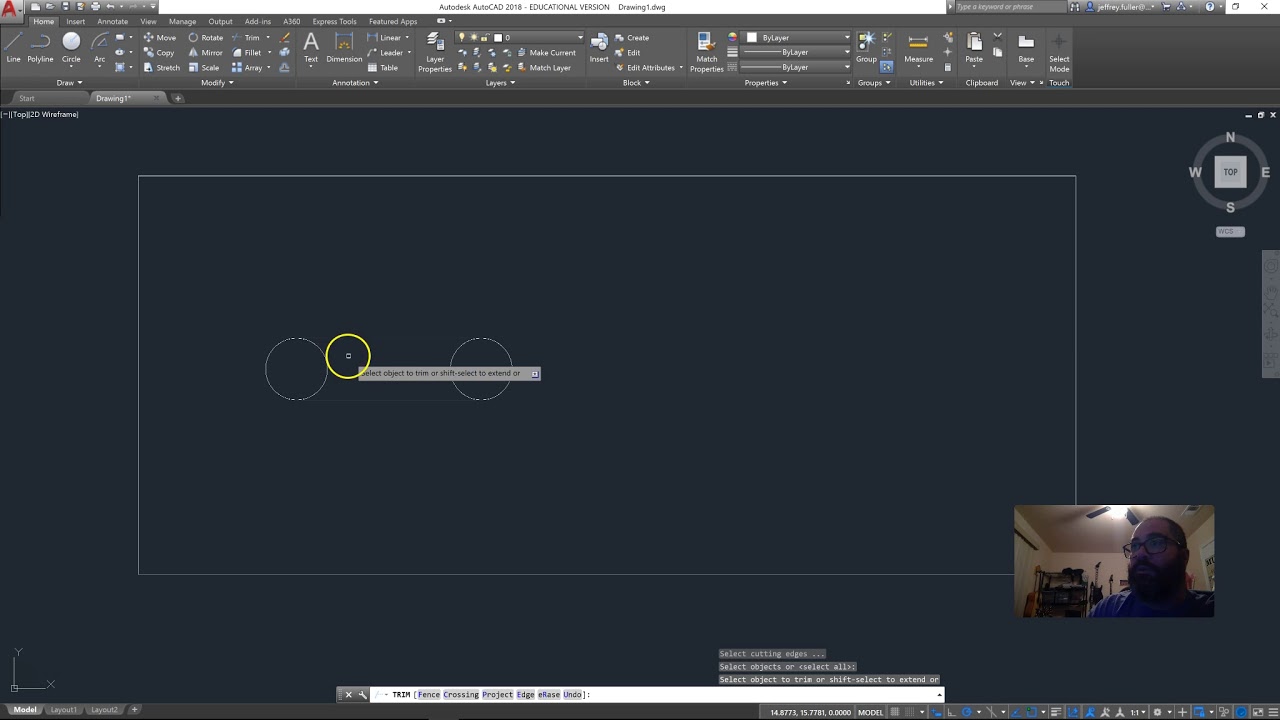This screenshot has height=720, width=1280.
Task: Click the Group tool
Action: point(866,47)
